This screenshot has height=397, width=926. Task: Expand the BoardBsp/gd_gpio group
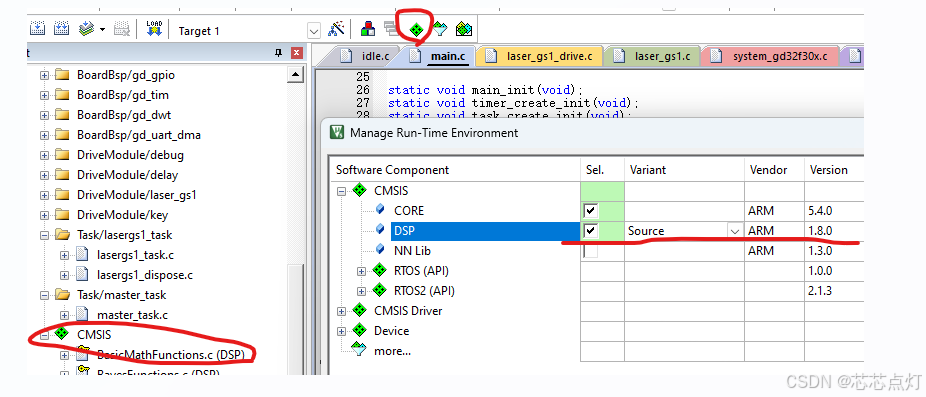(x=44, y=75)
